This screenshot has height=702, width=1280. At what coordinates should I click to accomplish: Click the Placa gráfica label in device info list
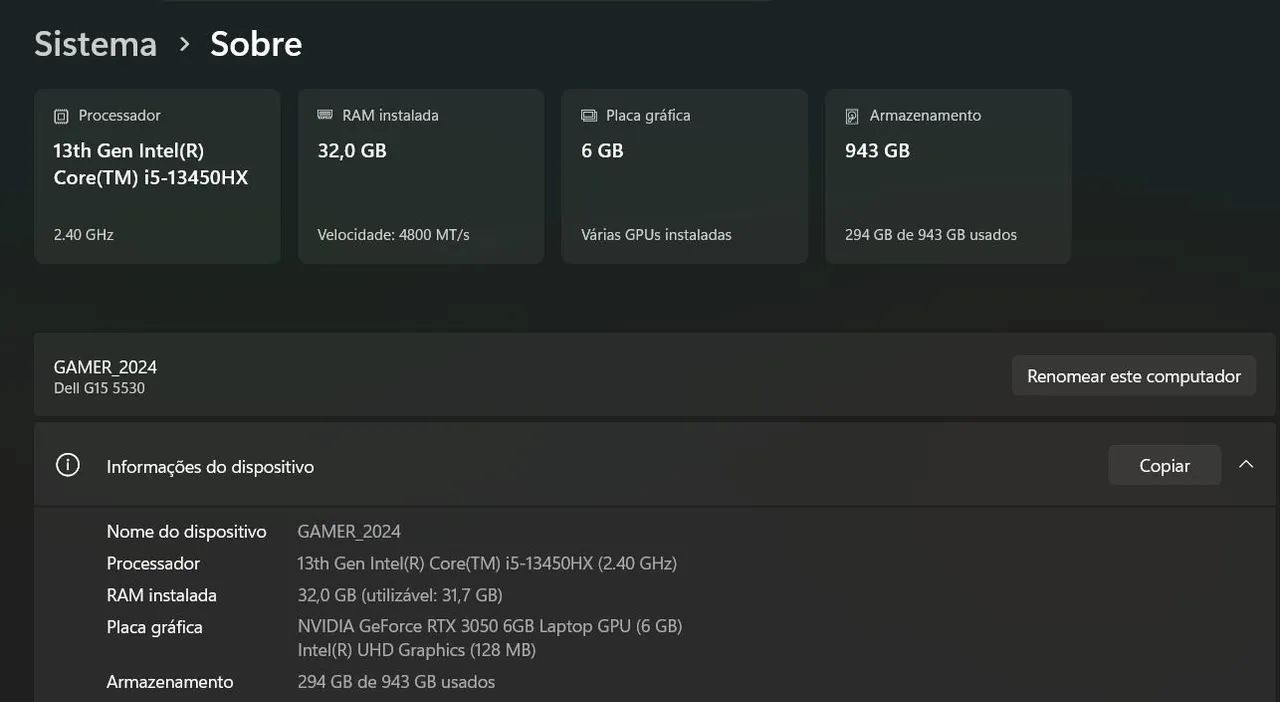[x=155, y=627]
